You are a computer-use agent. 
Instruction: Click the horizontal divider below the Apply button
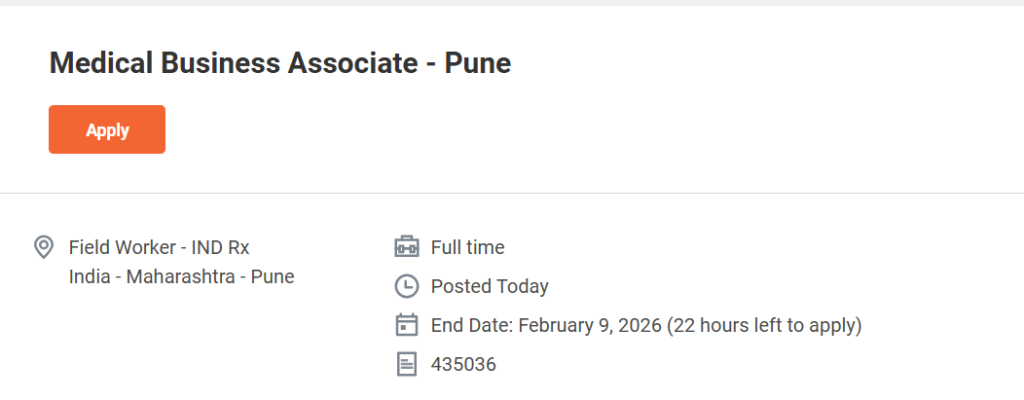click(512, 193)
